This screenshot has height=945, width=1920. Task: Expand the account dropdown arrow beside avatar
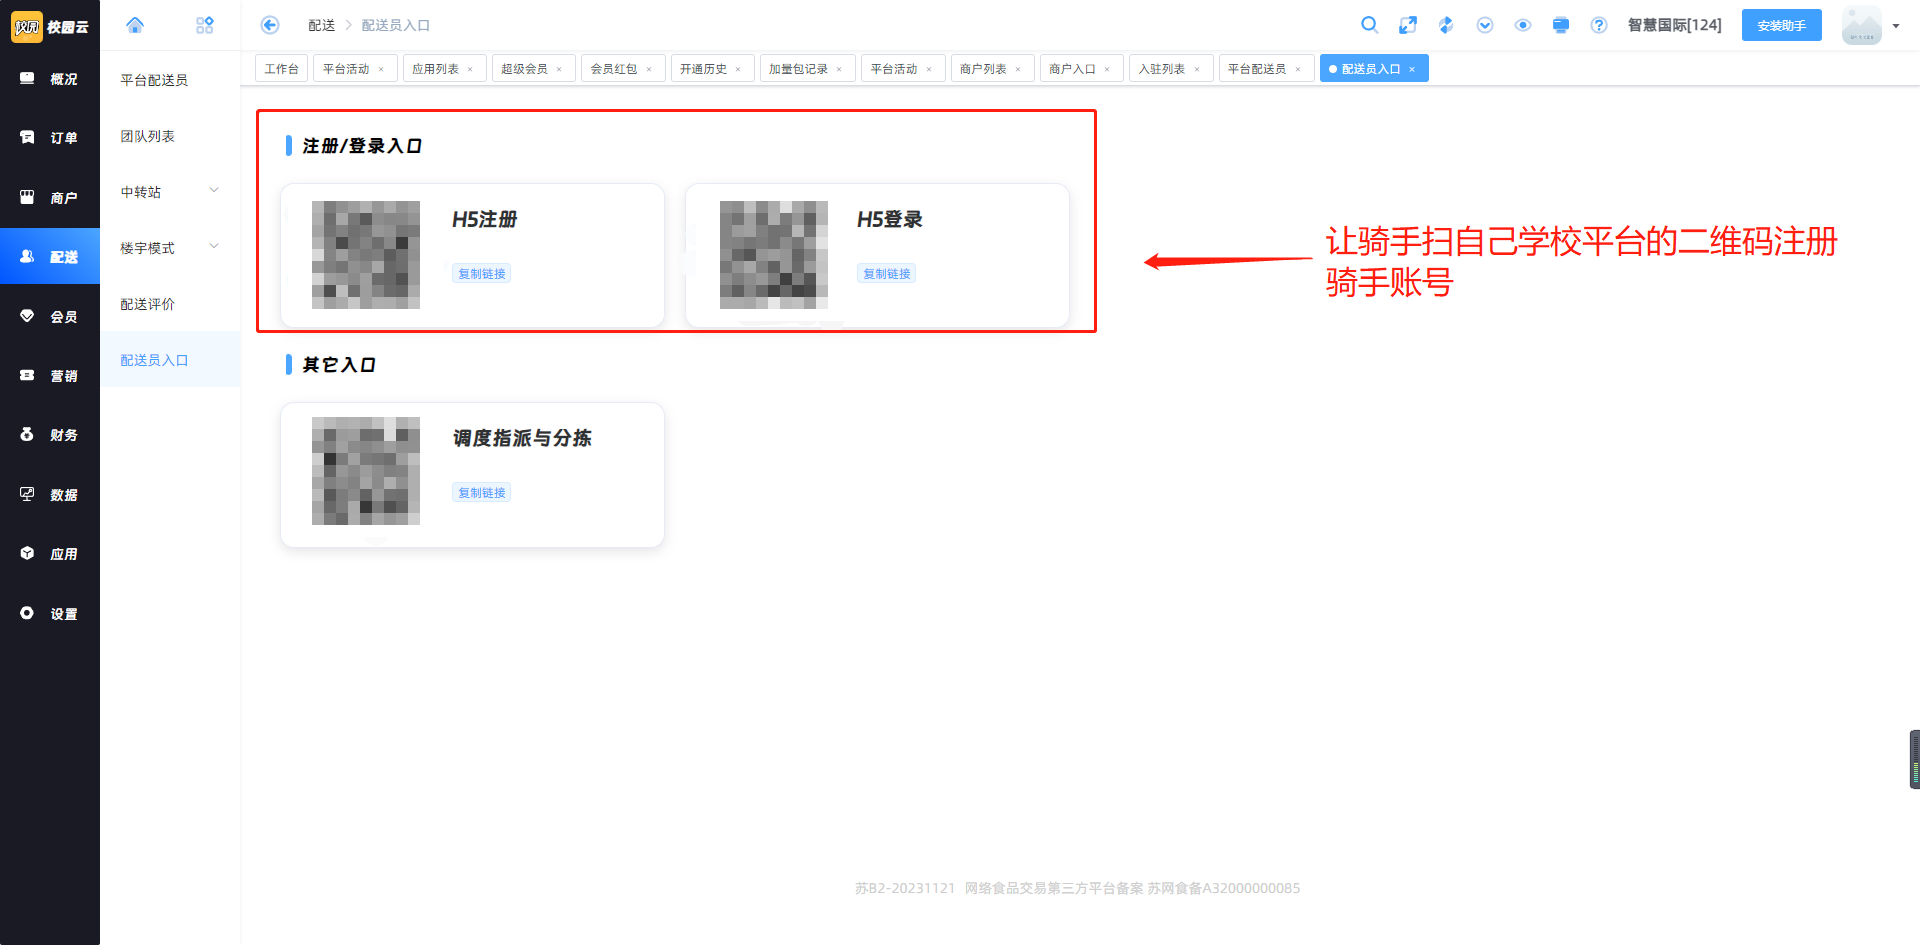tap(1896, 26)
